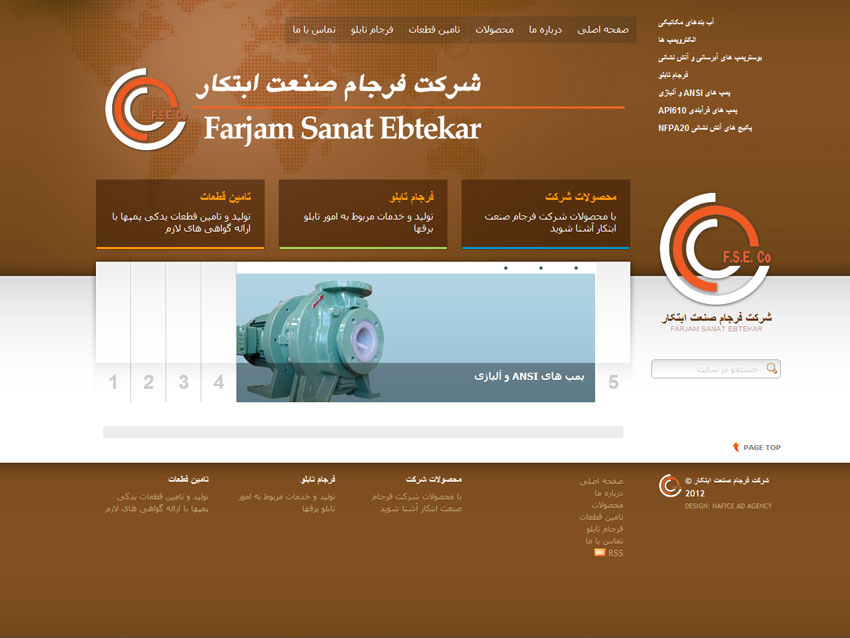Open 'صفحه اصلی' in the top navigation bar
Image resolution: width=850 pixels, height=638 pixels.
(x=603, y=30)
